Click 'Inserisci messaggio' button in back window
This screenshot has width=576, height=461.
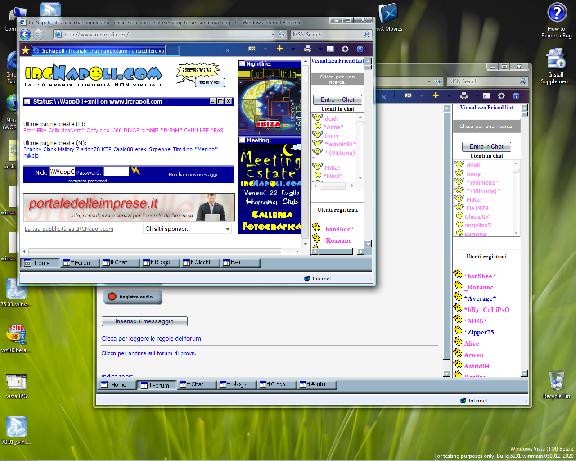click(x=145, y=321)
